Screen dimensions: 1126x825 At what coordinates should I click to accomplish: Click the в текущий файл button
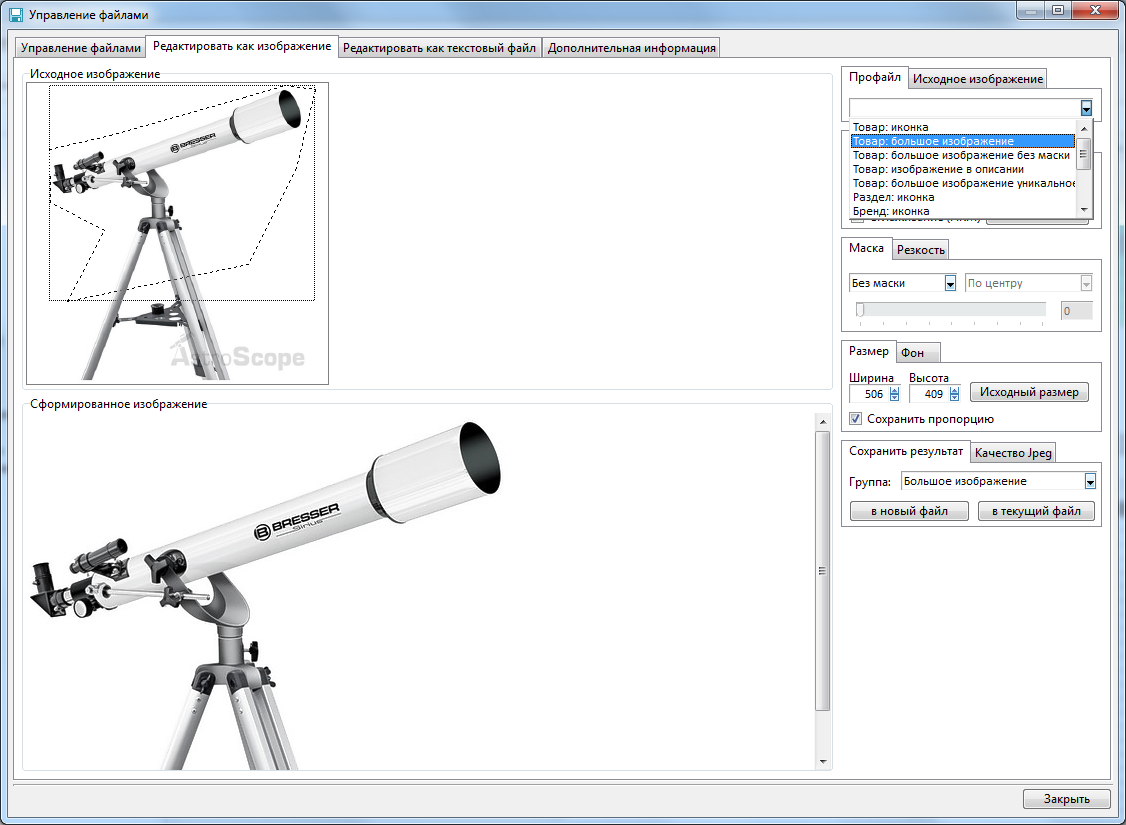[1036, 511]
